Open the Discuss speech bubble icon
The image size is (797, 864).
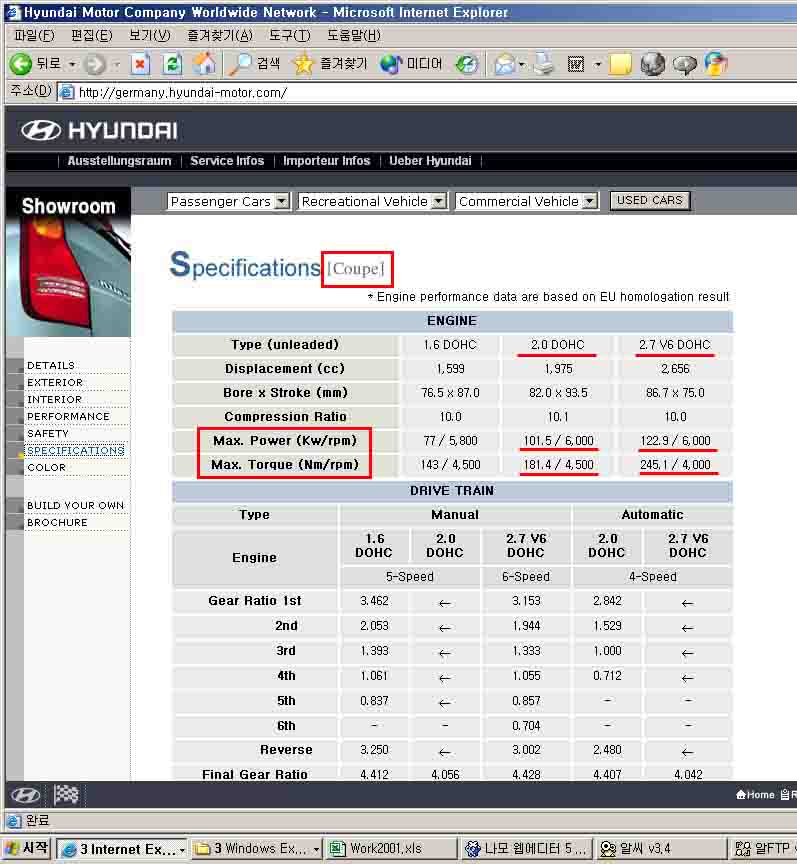685,65
